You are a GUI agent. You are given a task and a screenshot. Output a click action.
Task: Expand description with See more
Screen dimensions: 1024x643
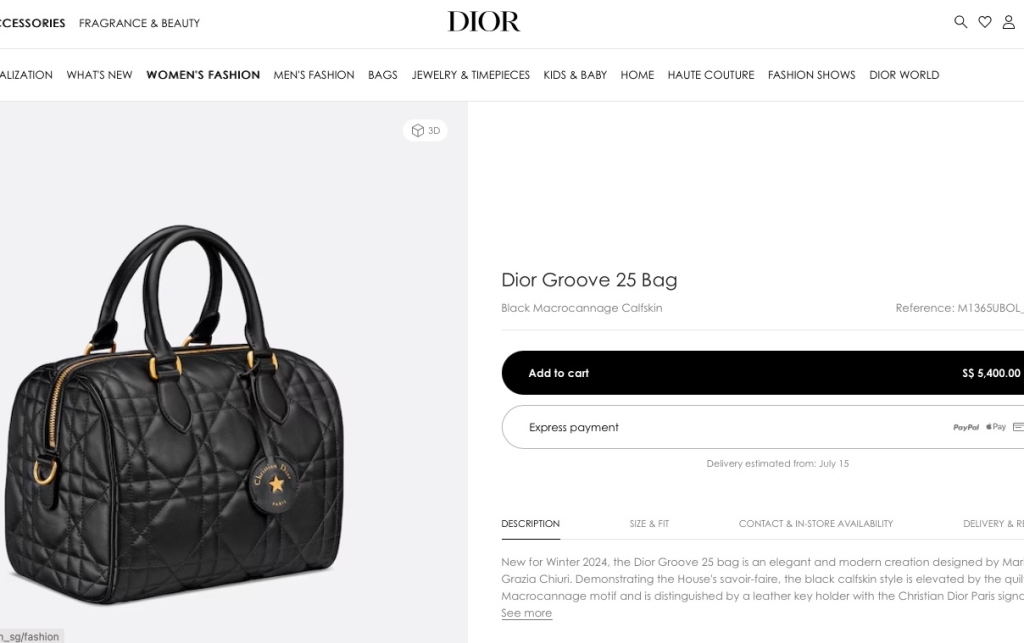[x=526, y=613]
